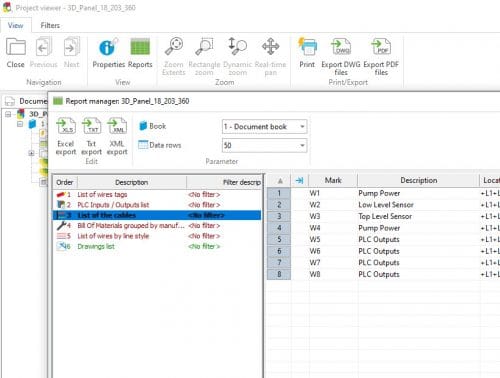Go to Previous document icon
This screenshot has height=378, width=500.
coord(43,47)
